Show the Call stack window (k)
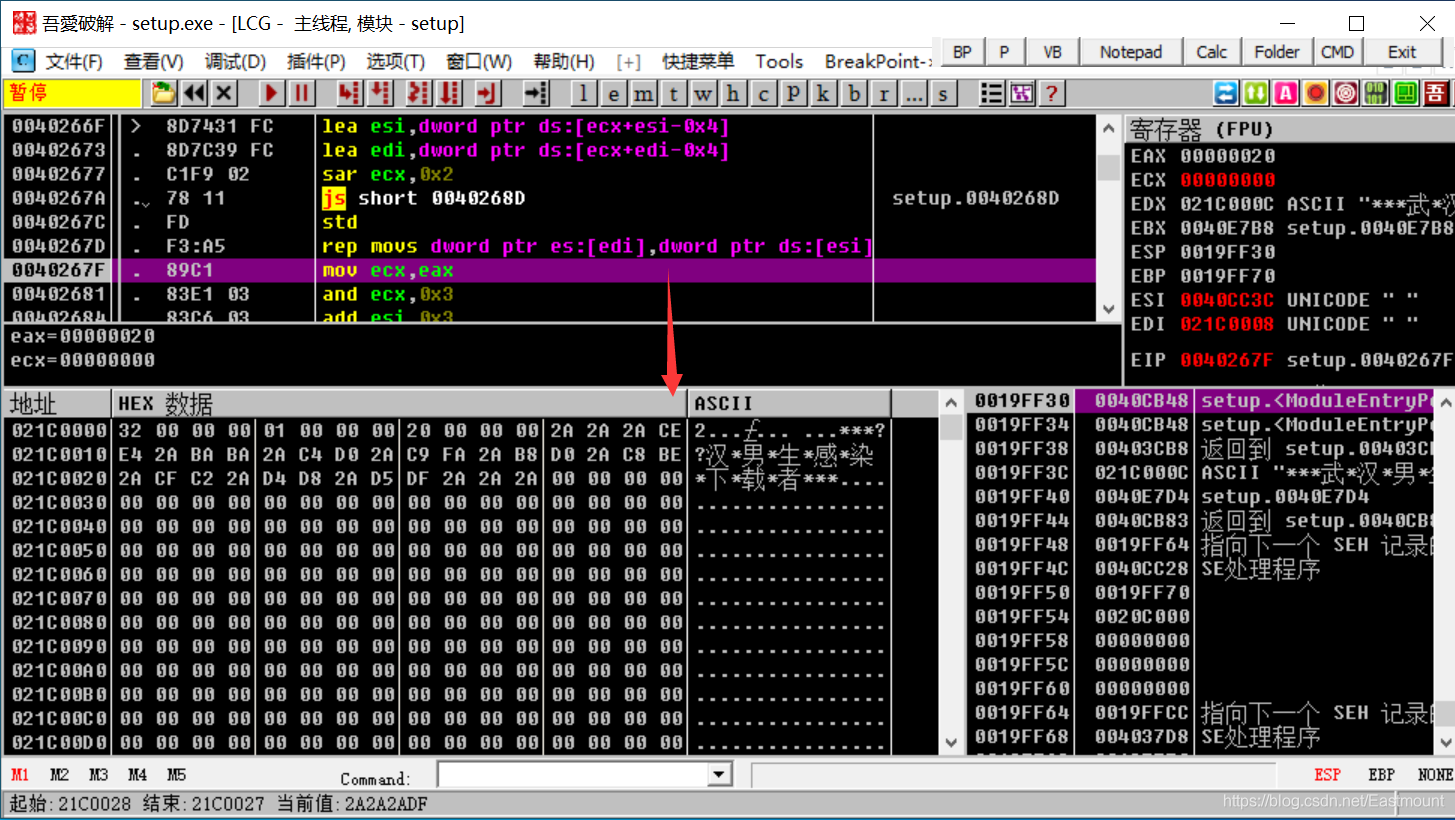This screenshot has height=820, width=1455. click(x=823, y=94)
